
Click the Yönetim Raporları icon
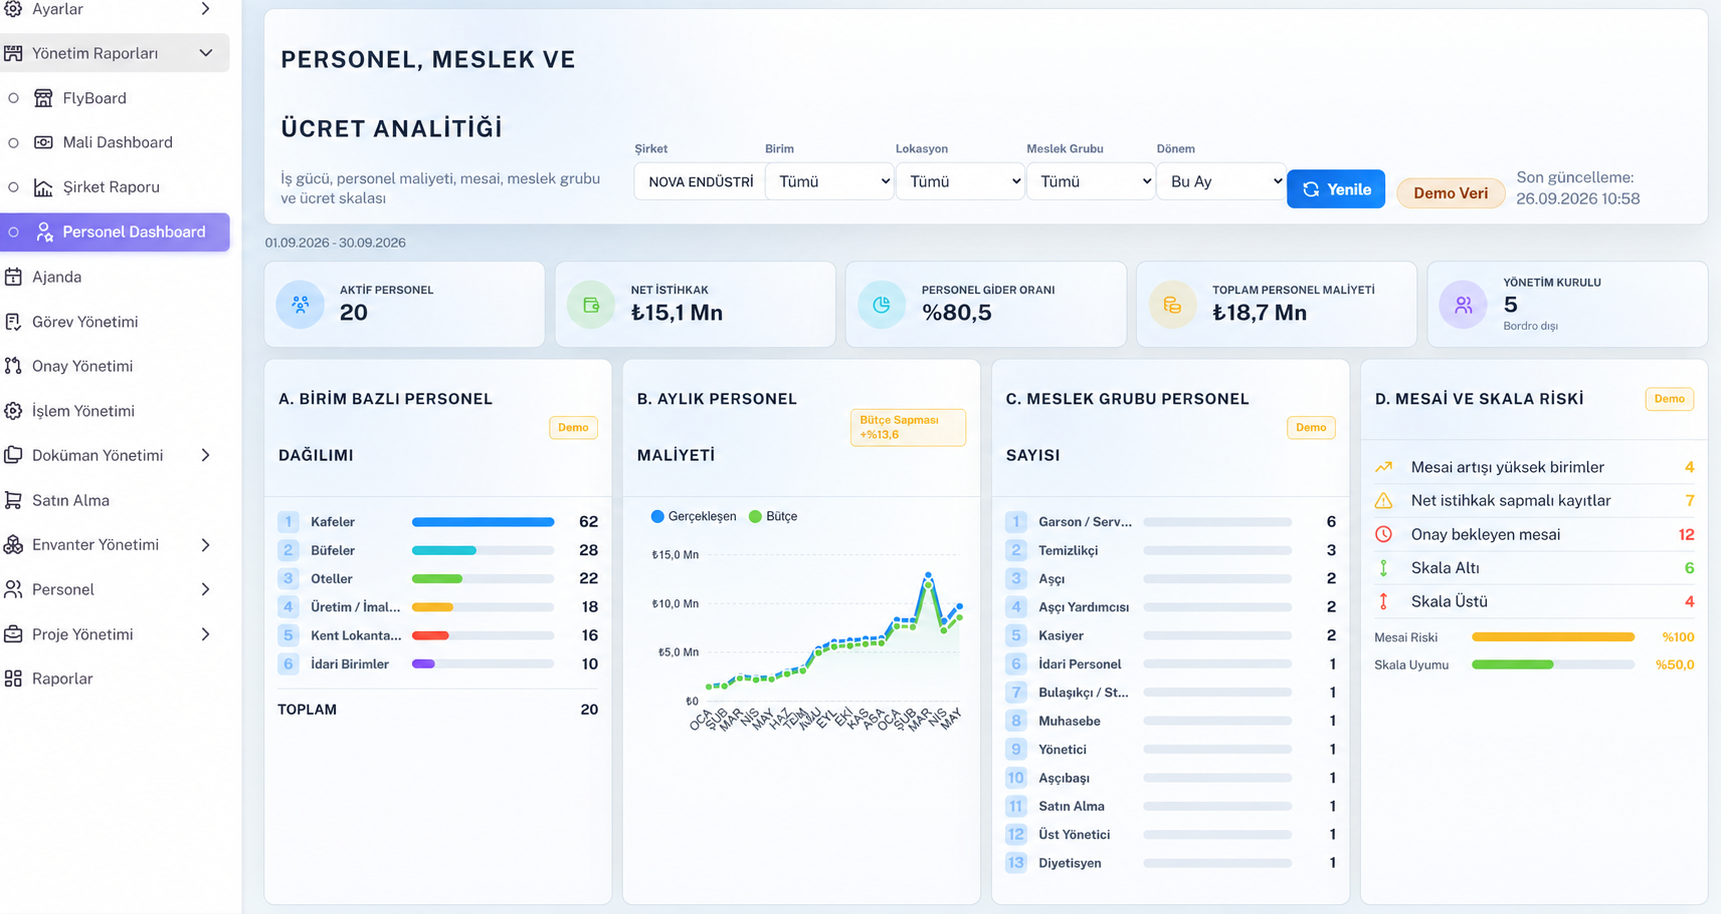tap(13, 53)
